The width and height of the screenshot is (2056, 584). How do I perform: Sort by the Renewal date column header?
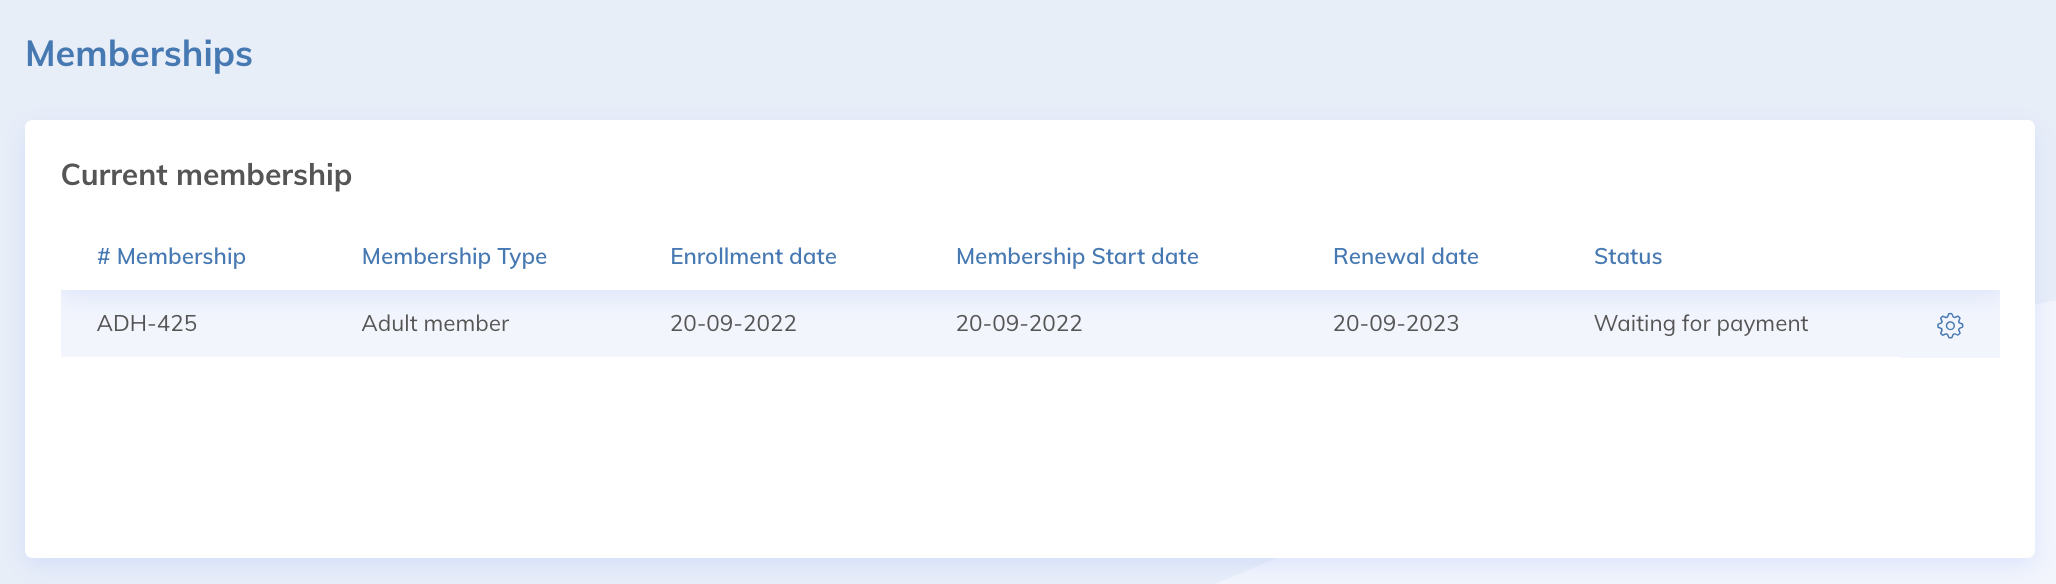click(x=1405, y=256)
